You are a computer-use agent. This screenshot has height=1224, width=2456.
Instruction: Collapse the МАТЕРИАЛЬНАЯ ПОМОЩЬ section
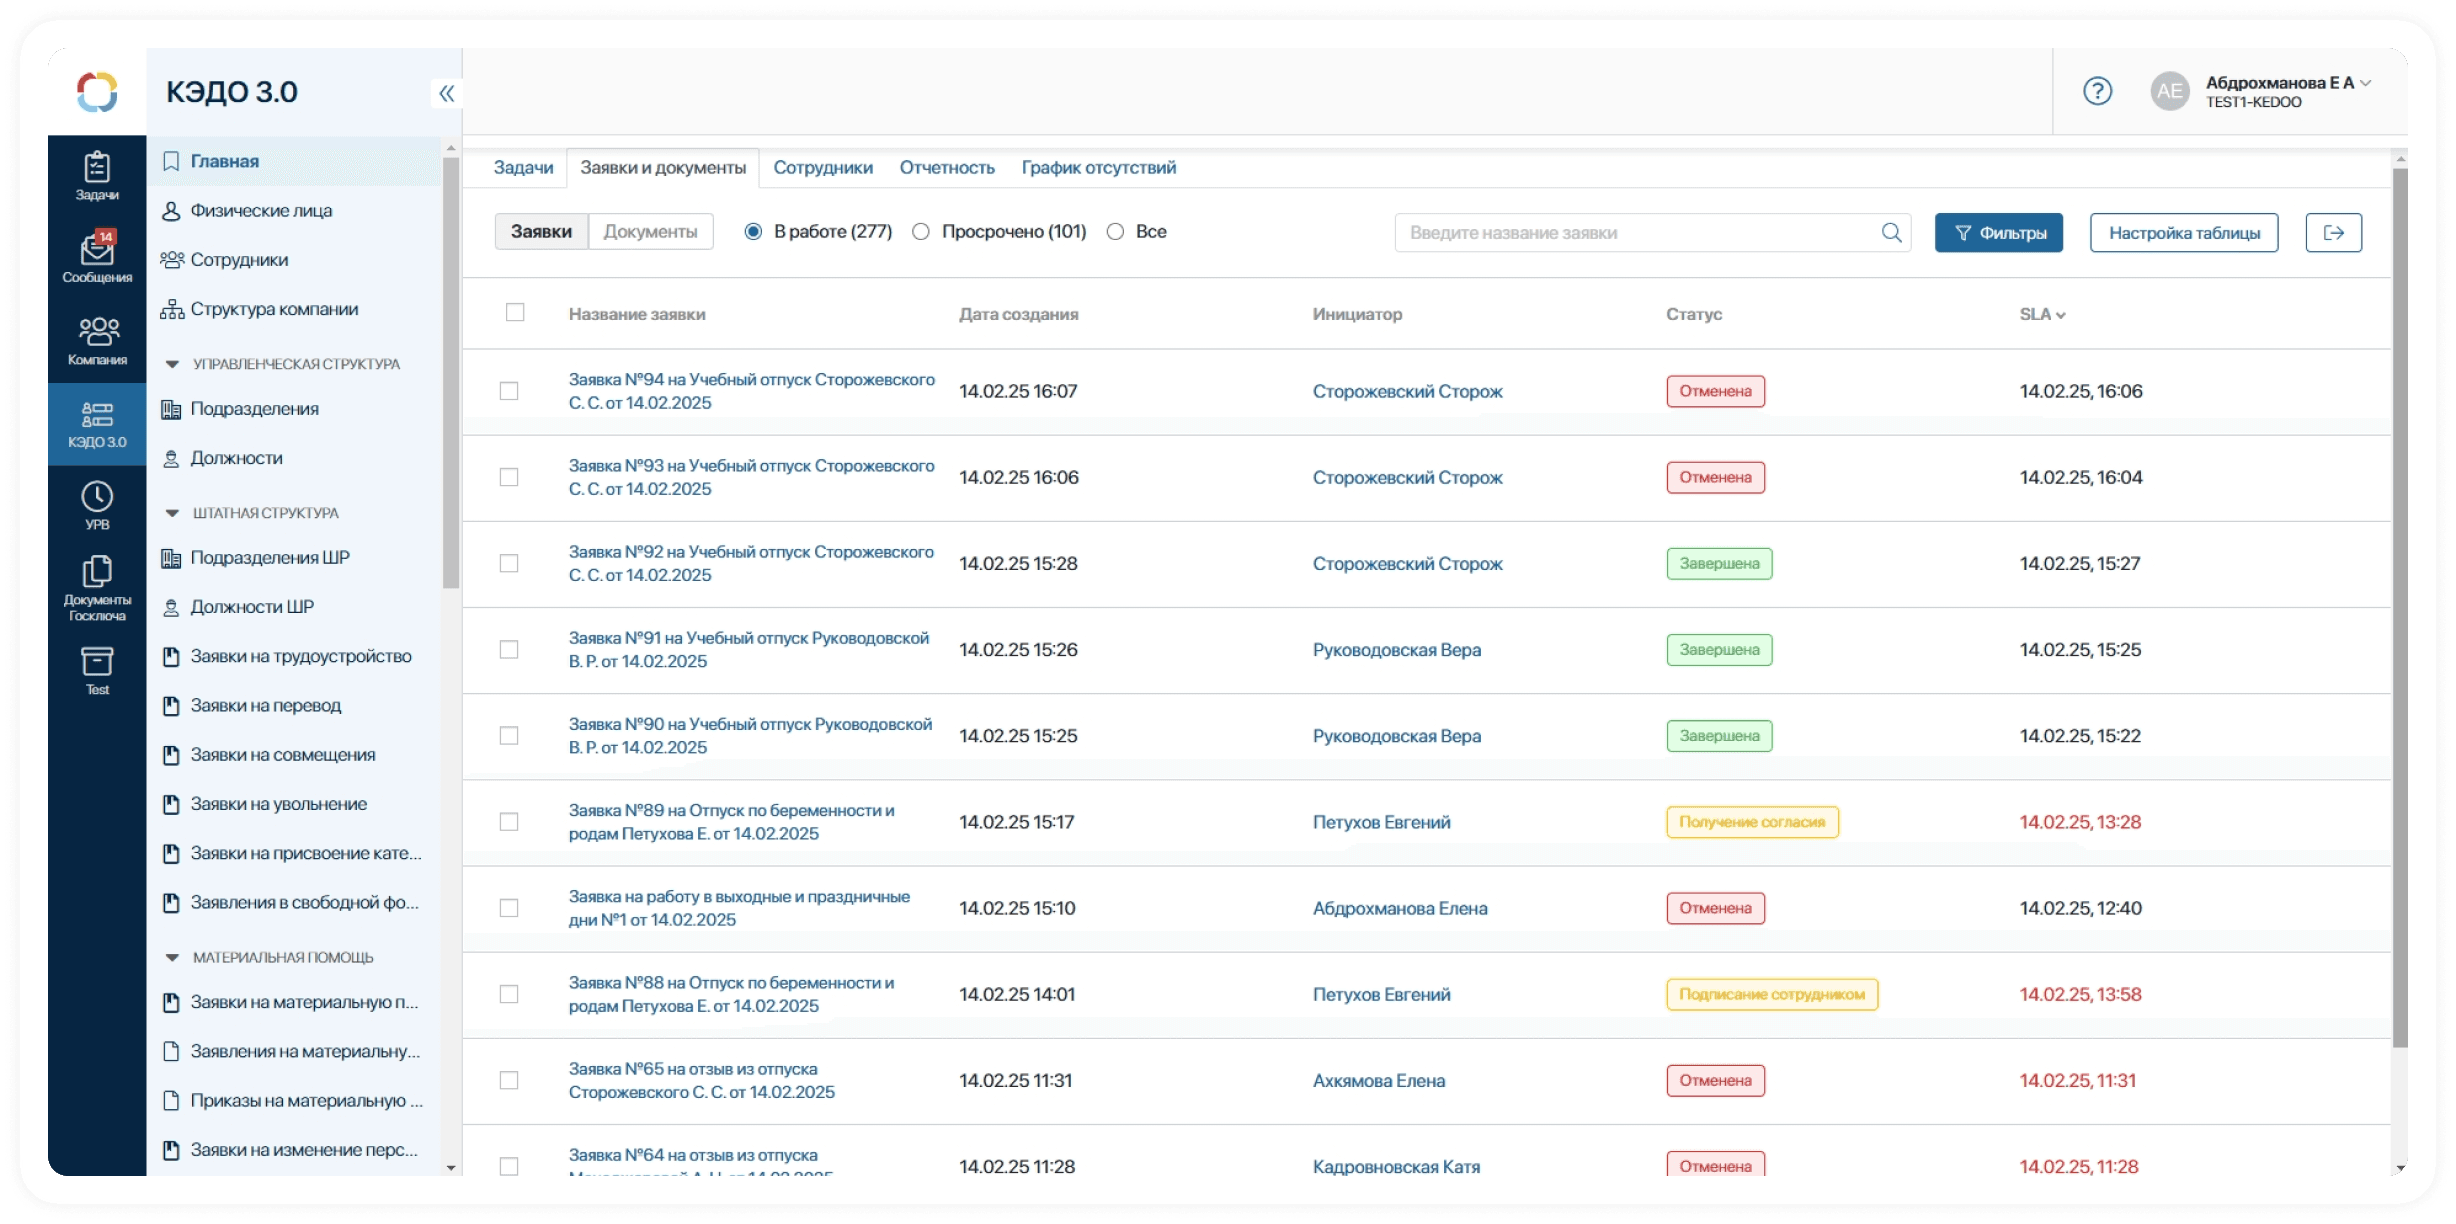[x=172, y=958]
